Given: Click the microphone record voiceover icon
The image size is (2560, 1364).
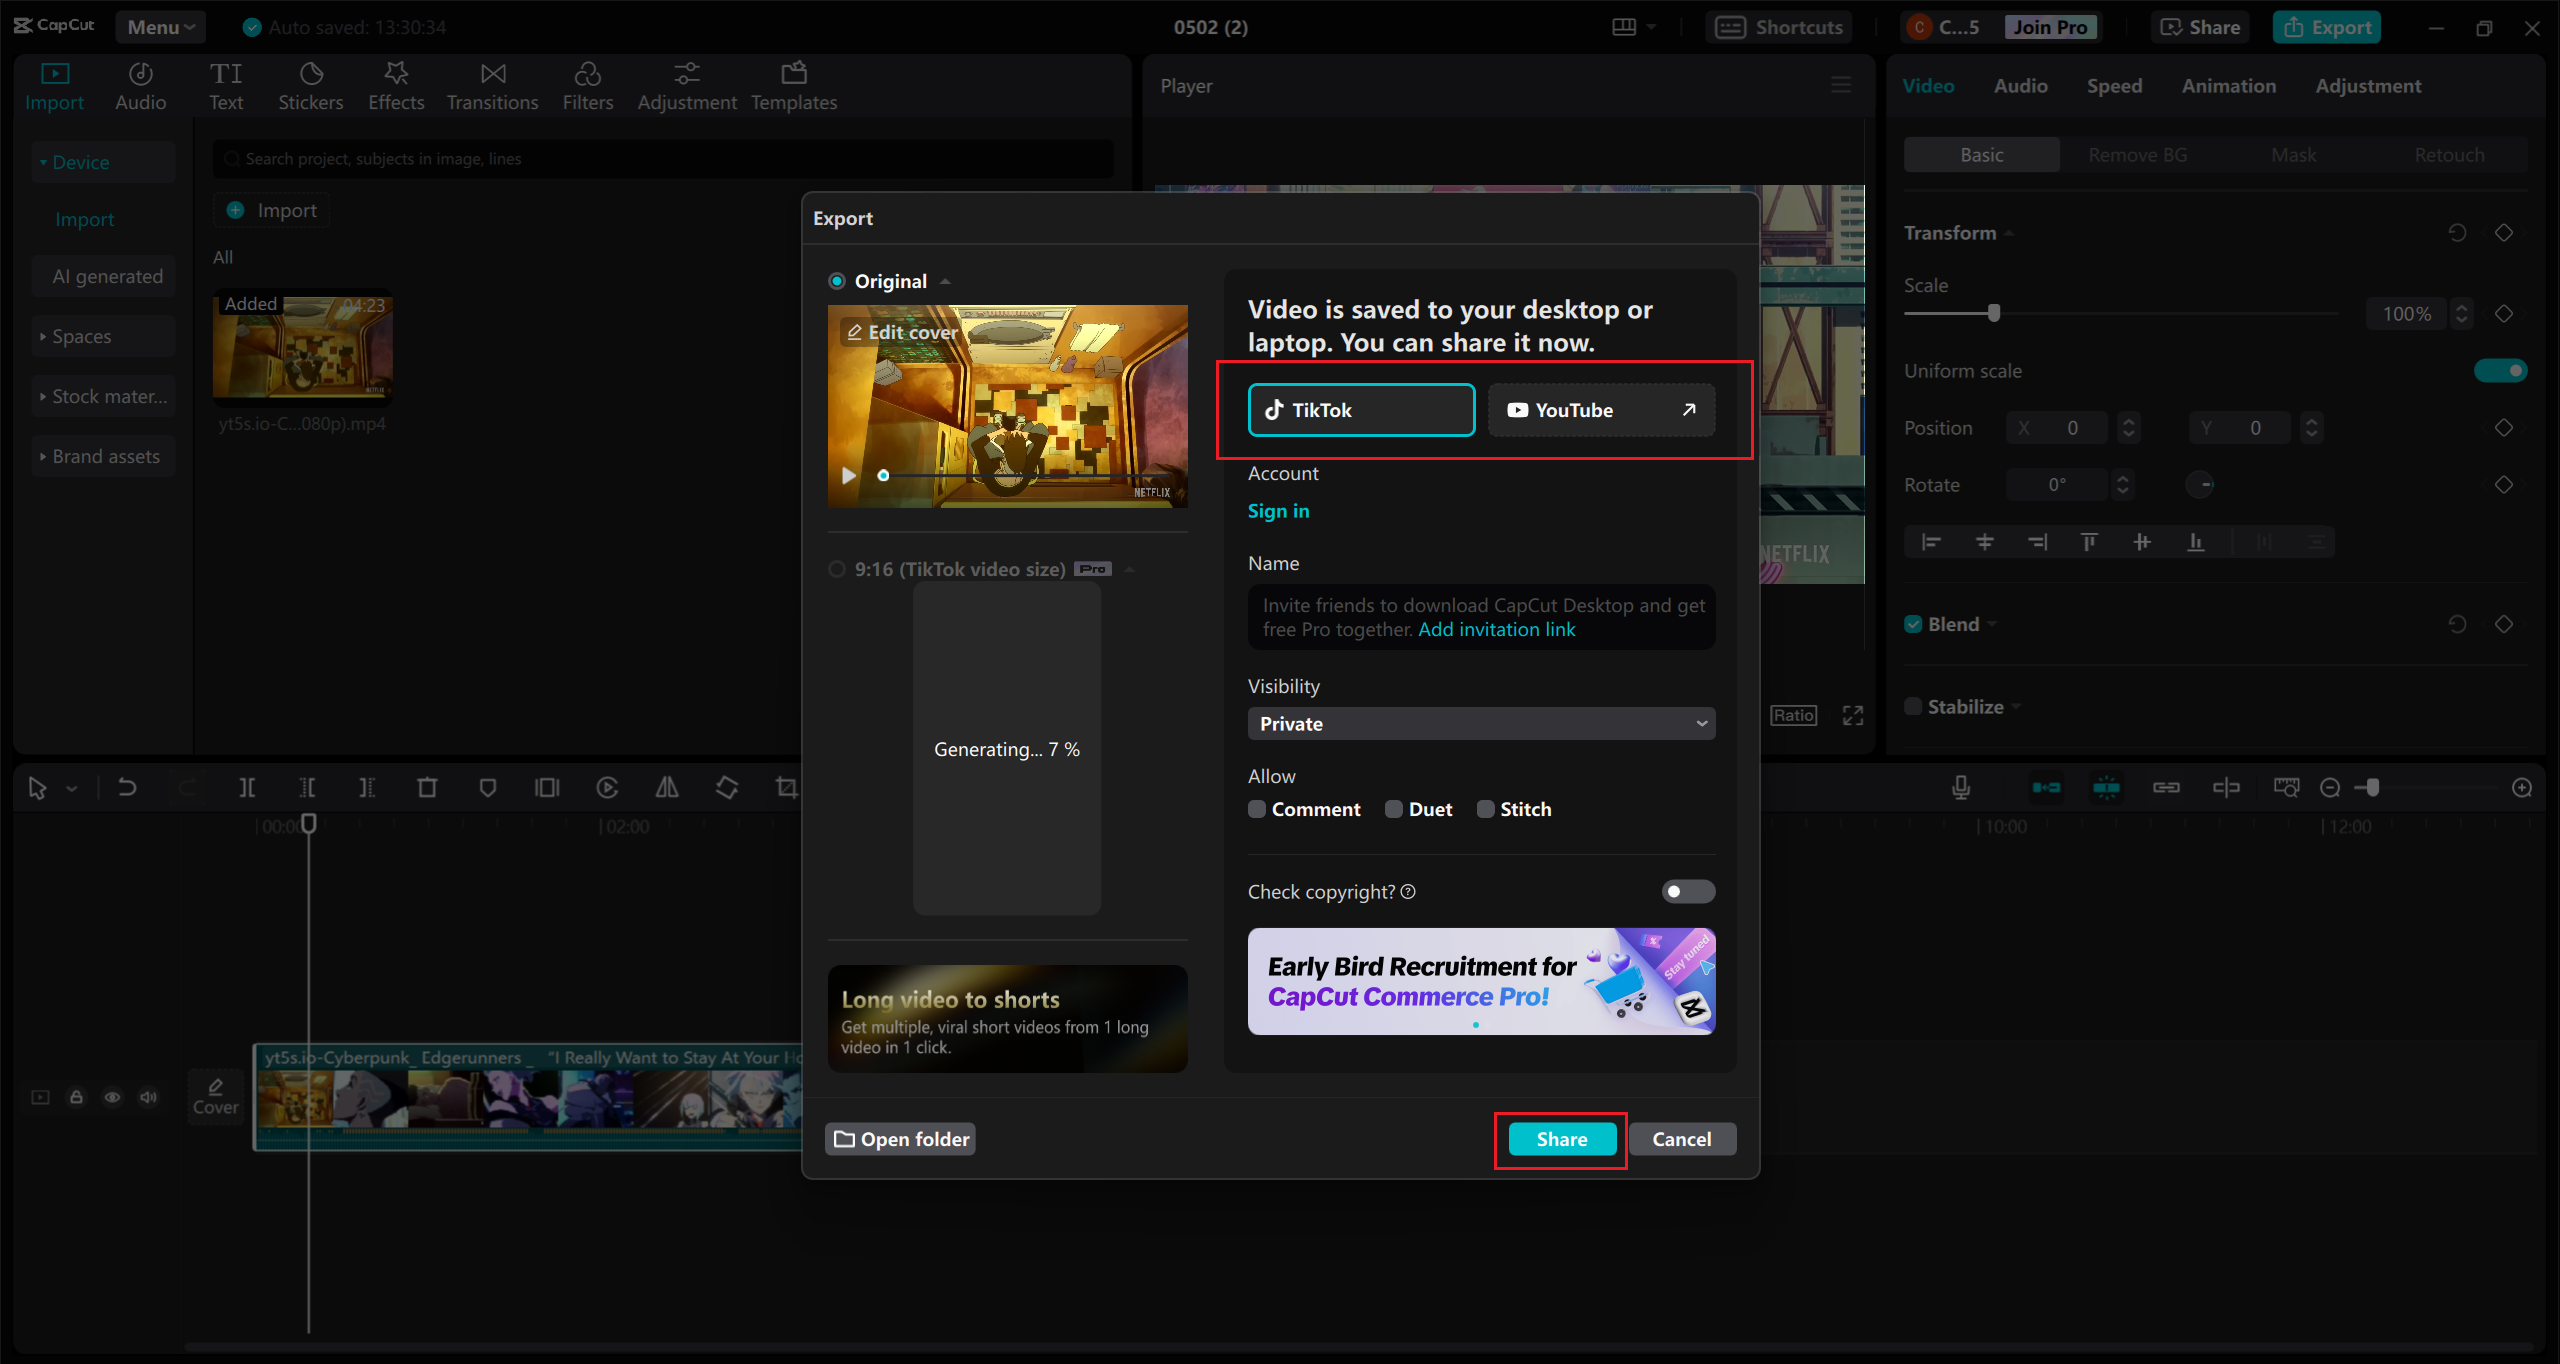Looking at the screenshot, I should point(1961,788).
